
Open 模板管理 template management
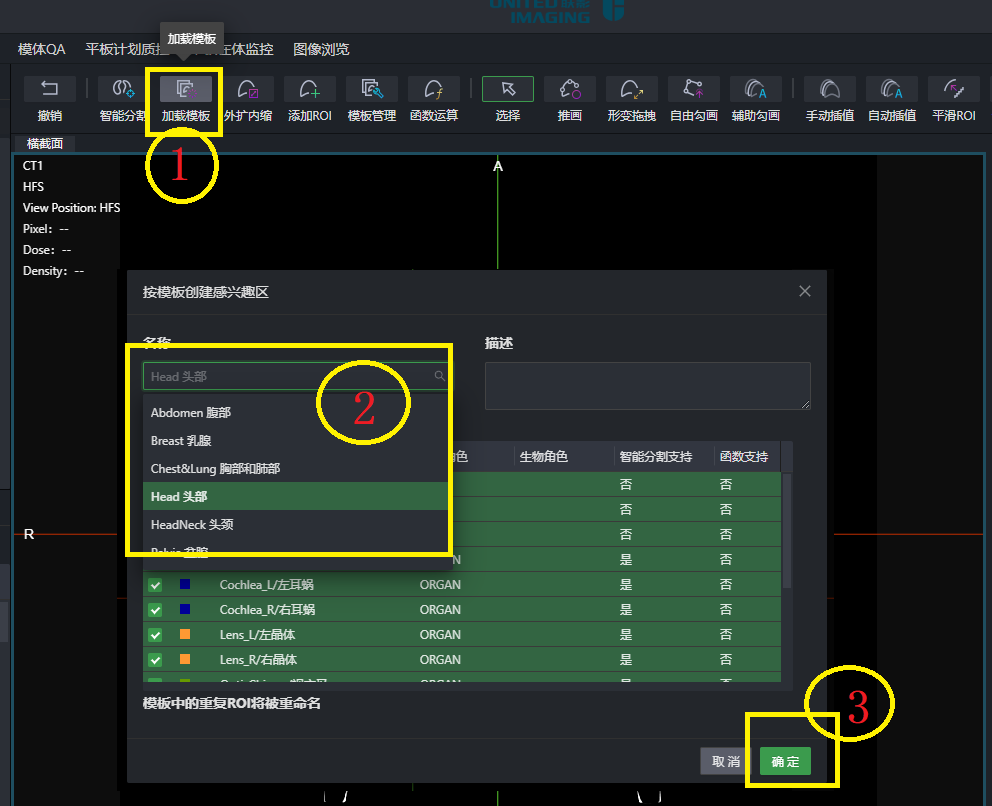point(371,99)
